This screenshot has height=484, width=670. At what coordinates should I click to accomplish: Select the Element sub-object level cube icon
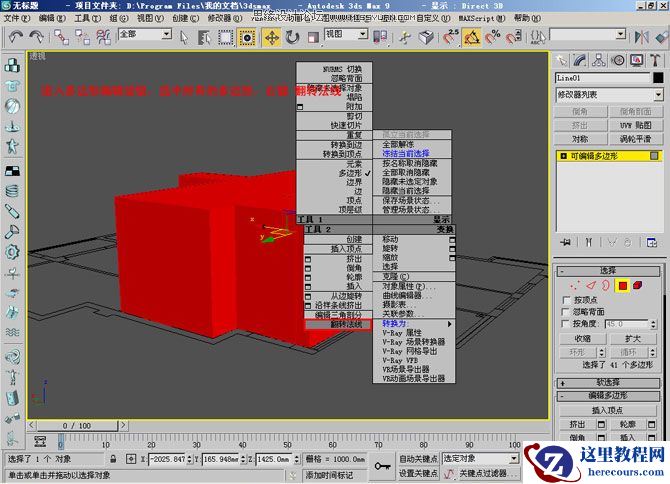[x=638, y=285]
